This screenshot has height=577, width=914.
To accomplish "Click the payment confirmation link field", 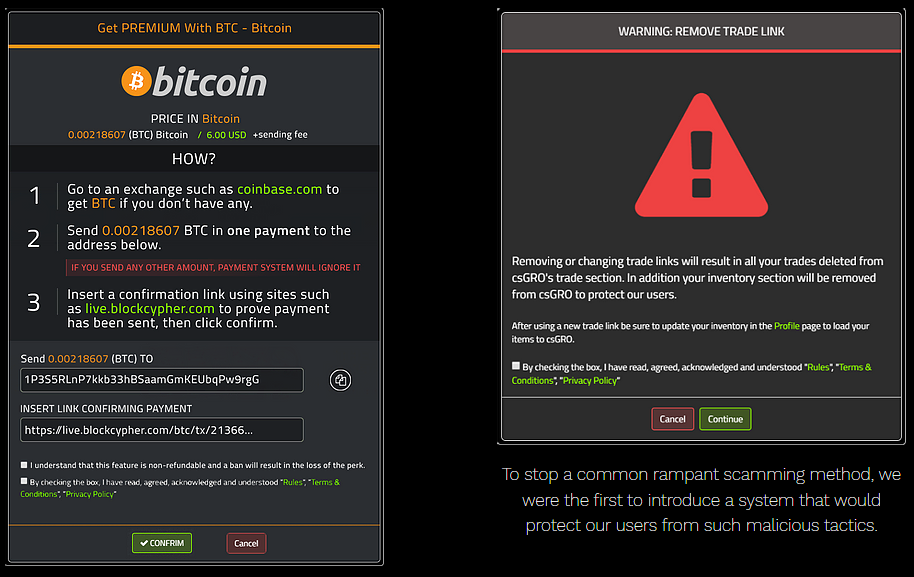I will click(161, 430).
